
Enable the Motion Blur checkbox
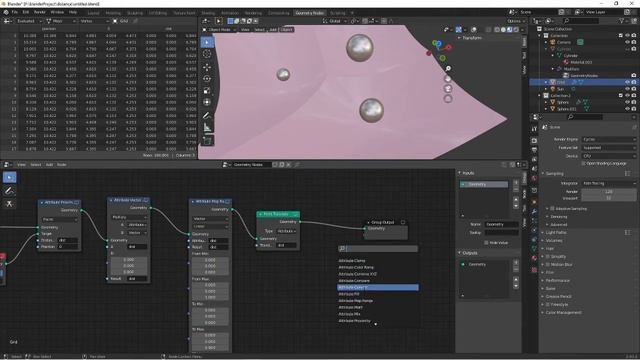[x=548, y=264]
